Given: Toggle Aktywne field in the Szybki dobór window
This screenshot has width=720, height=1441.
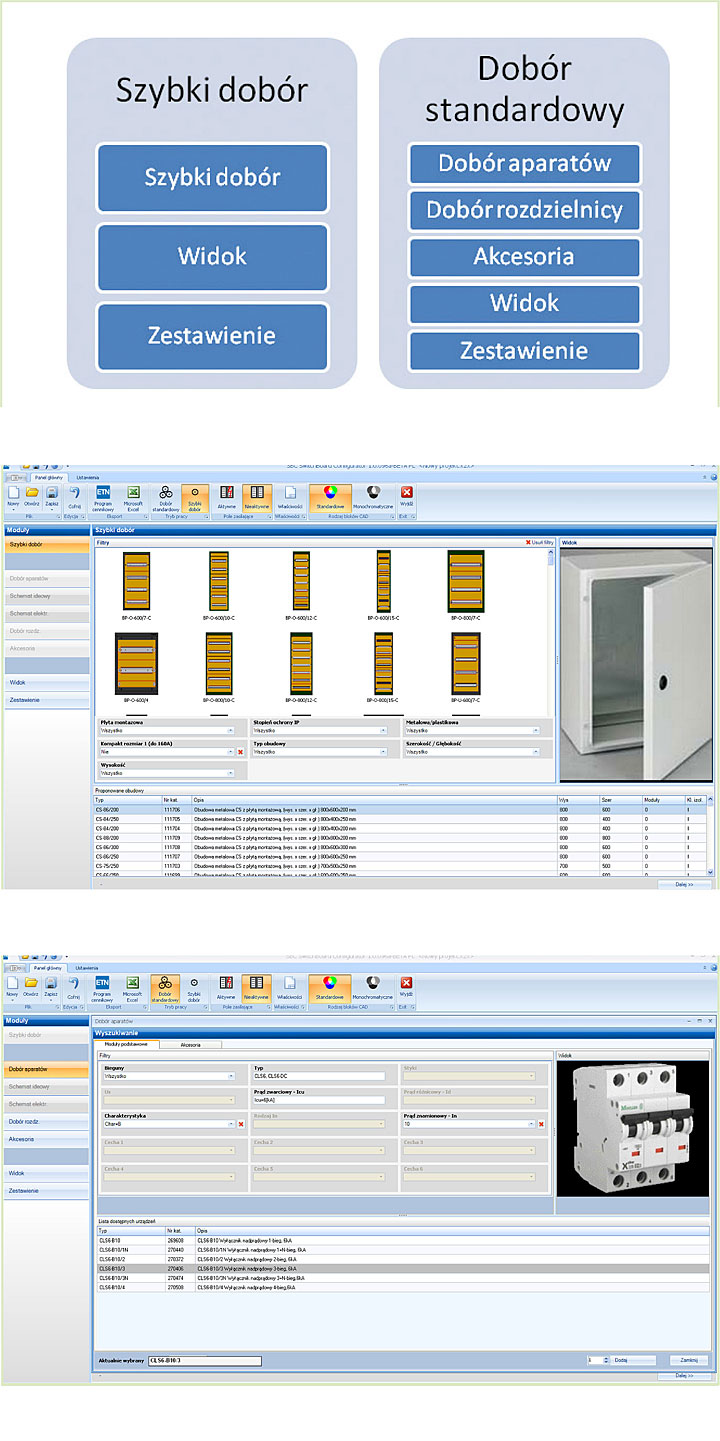Looking at the screenshot, I should [x=227, y=497].
